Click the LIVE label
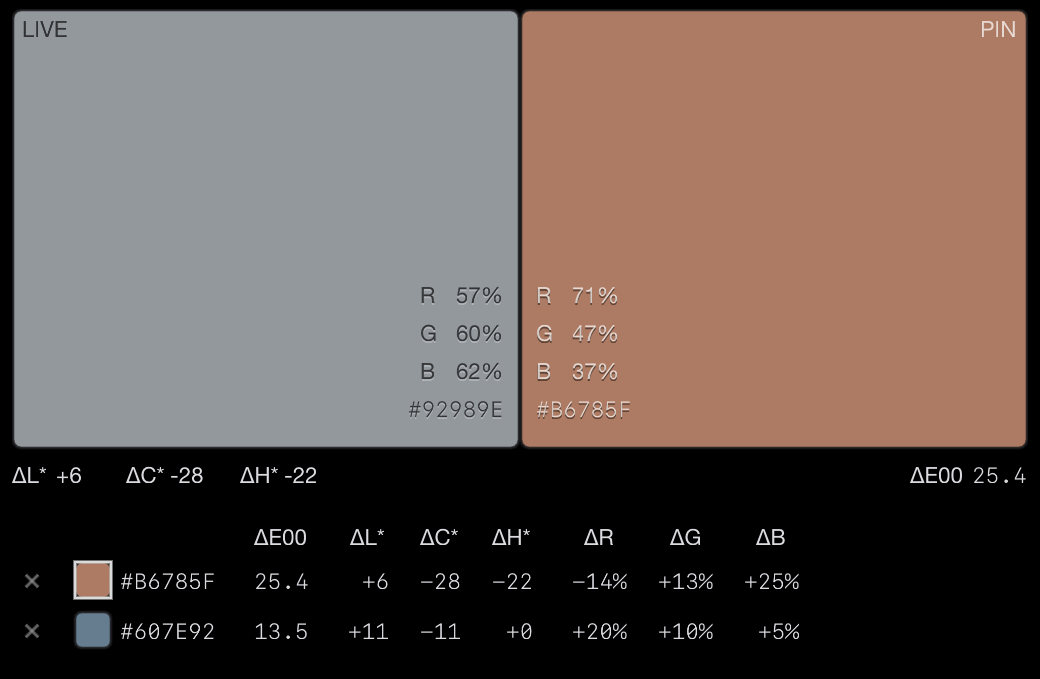Screen dimensions: 1040x679 44,30
